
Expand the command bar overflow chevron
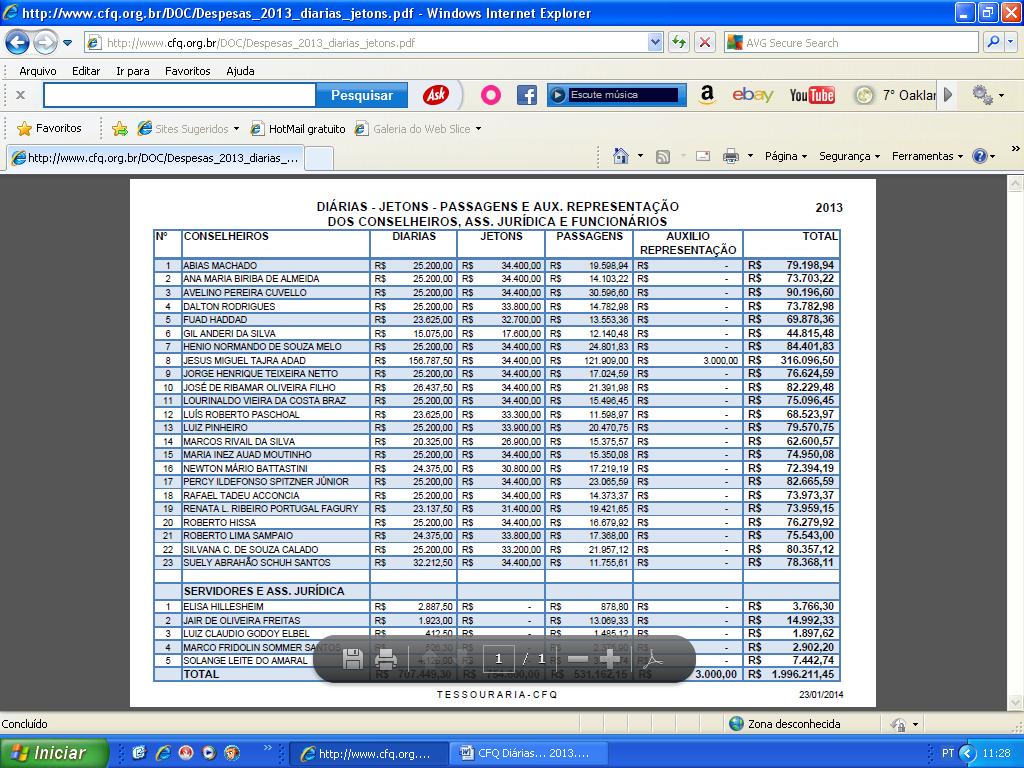(x=1016, y=149)
